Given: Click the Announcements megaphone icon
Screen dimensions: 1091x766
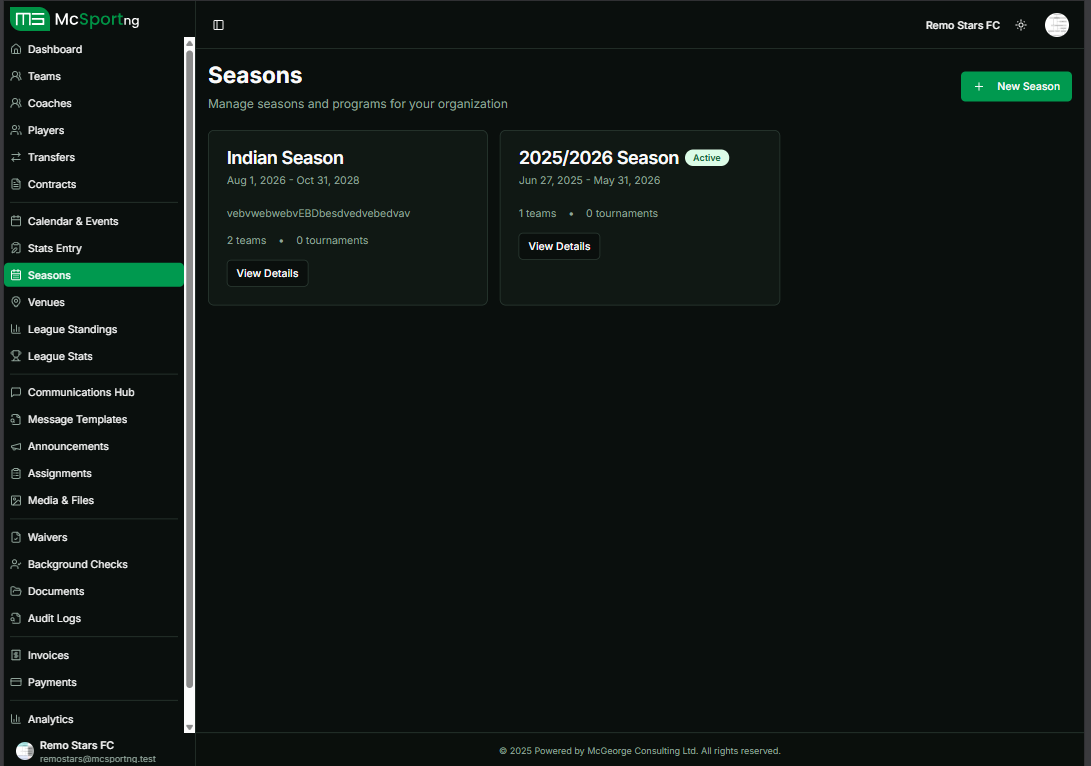Looking at the screenshot, I should point(16,446).
